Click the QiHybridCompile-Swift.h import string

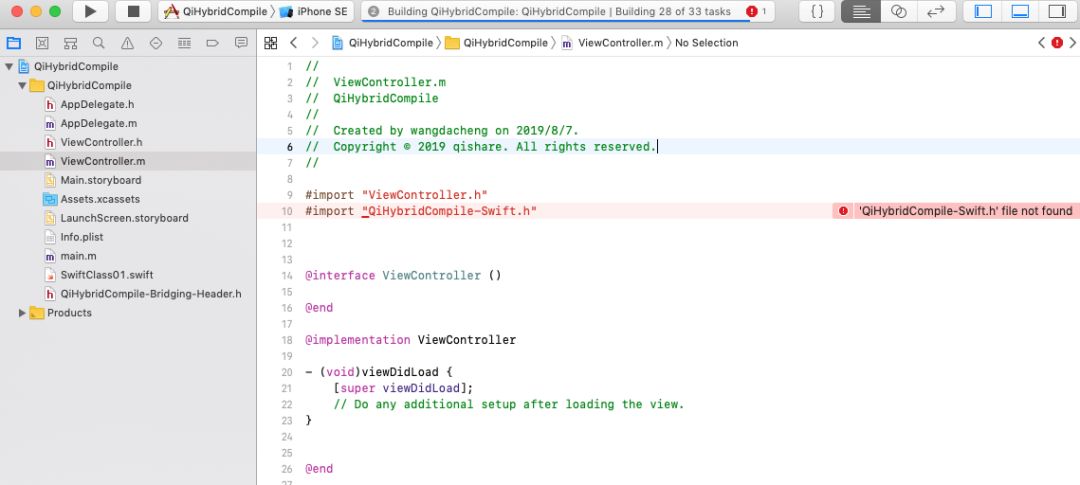pos(449,211)
